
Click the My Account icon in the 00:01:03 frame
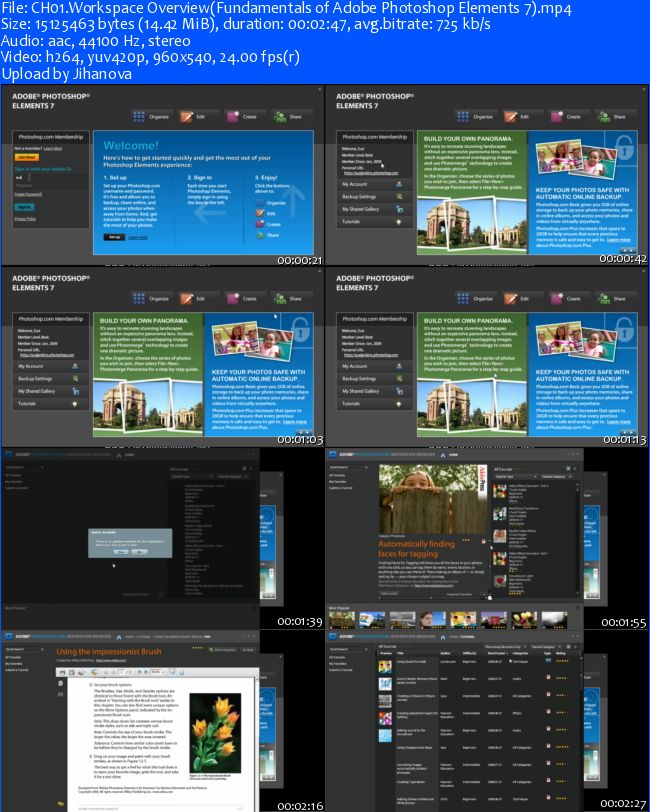click(75, 366)
